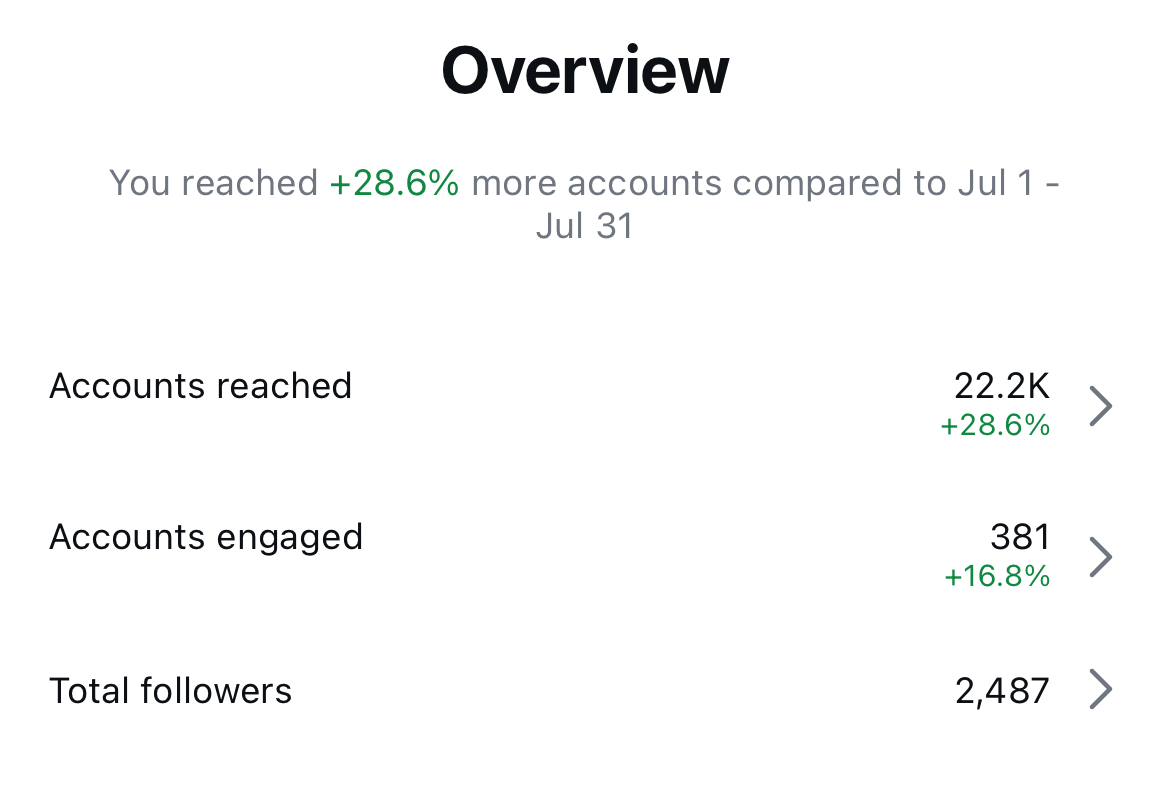Click the Overview heading
Viewport: 1170px width, 806px height.
585,71
